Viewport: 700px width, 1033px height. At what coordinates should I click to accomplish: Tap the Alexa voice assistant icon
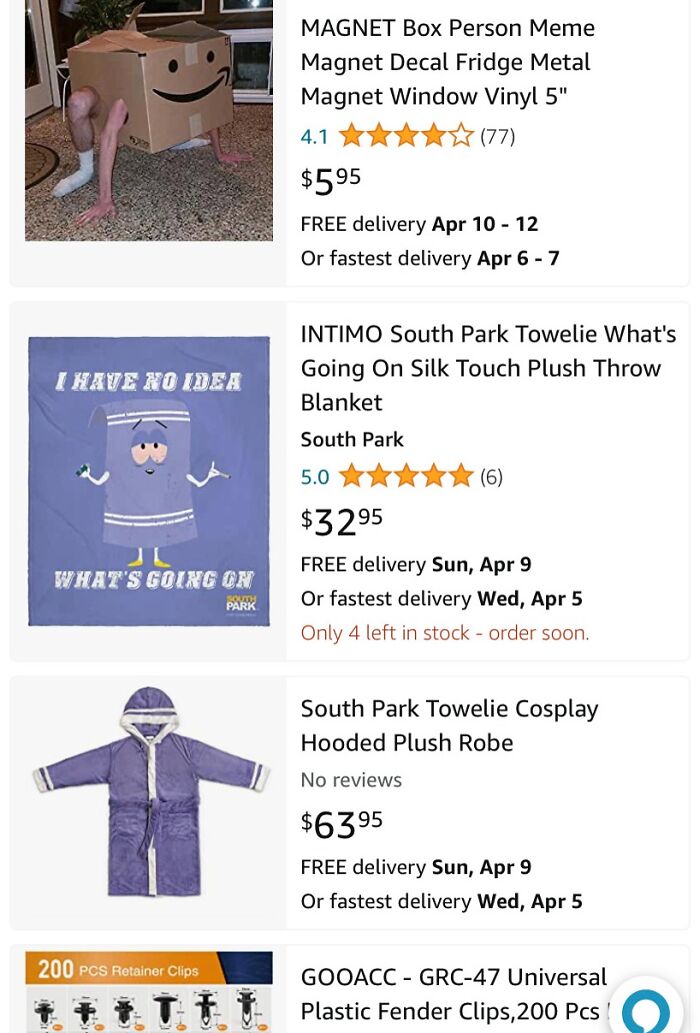(x=645, y=1010)
